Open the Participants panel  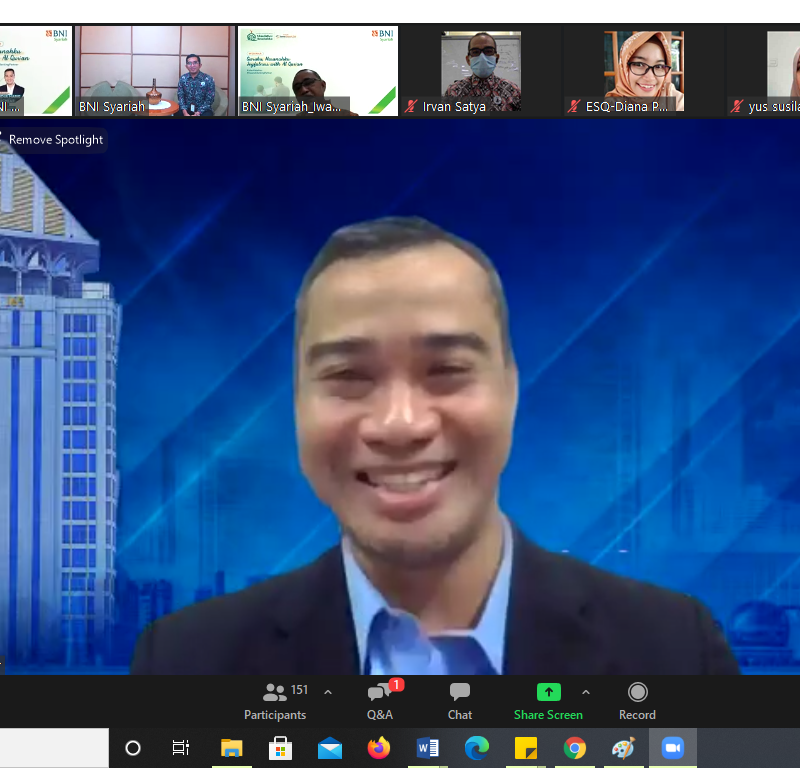(x=275, y=701)
